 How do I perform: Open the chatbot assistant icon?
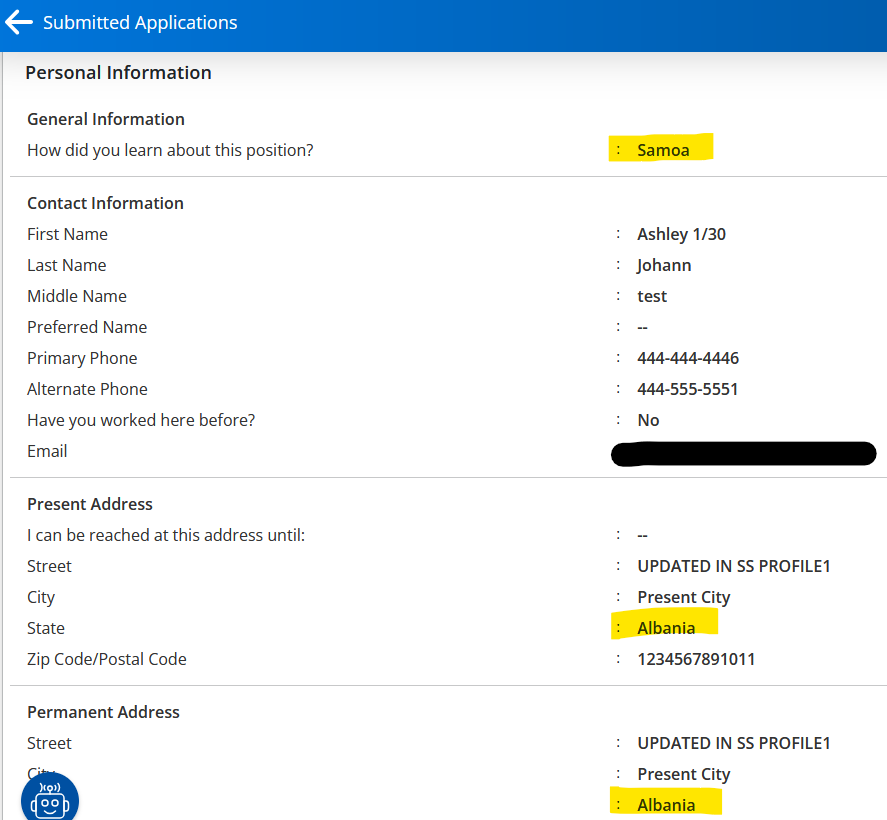pos(49,796)
